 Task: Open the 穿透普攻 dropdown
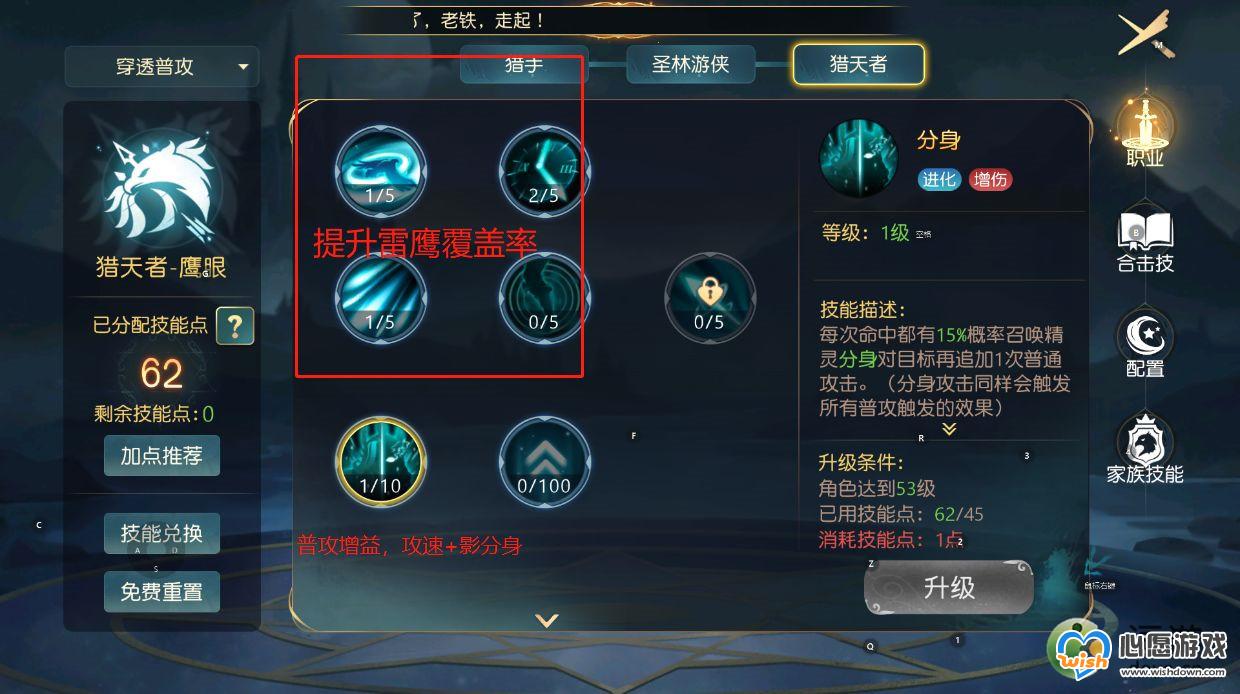[162, 67]
